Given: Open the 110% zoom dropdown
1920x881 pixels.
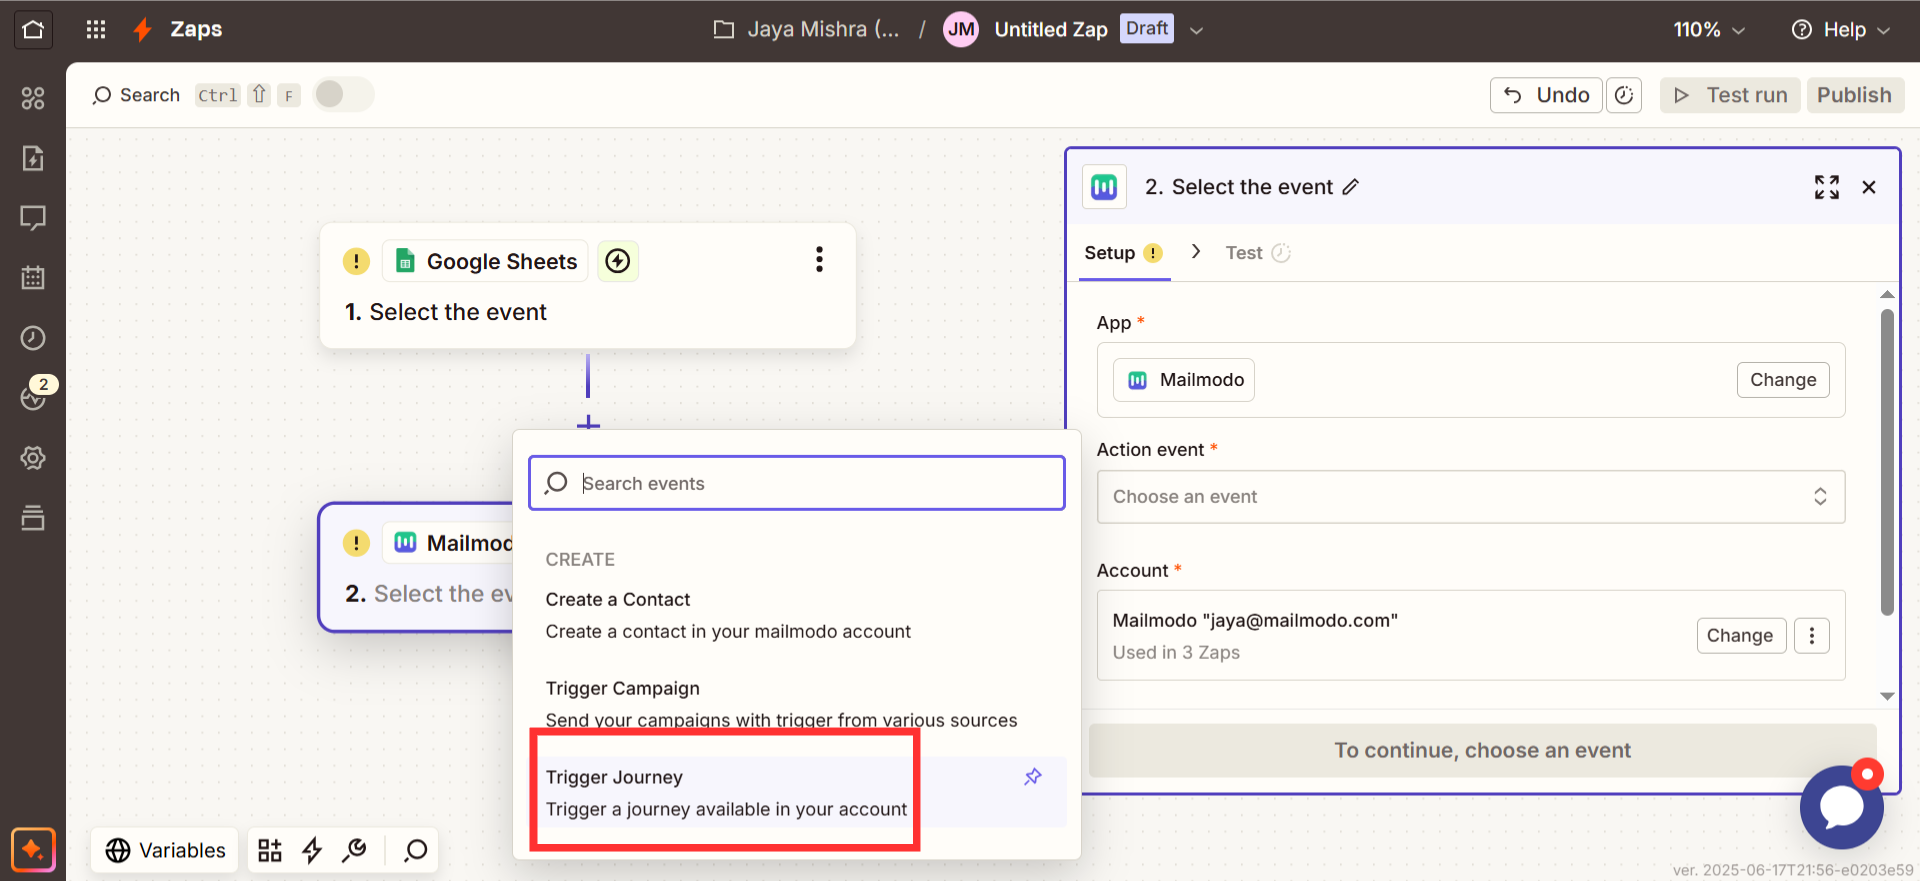Looking at the screenshot, I should [1709, 29].
